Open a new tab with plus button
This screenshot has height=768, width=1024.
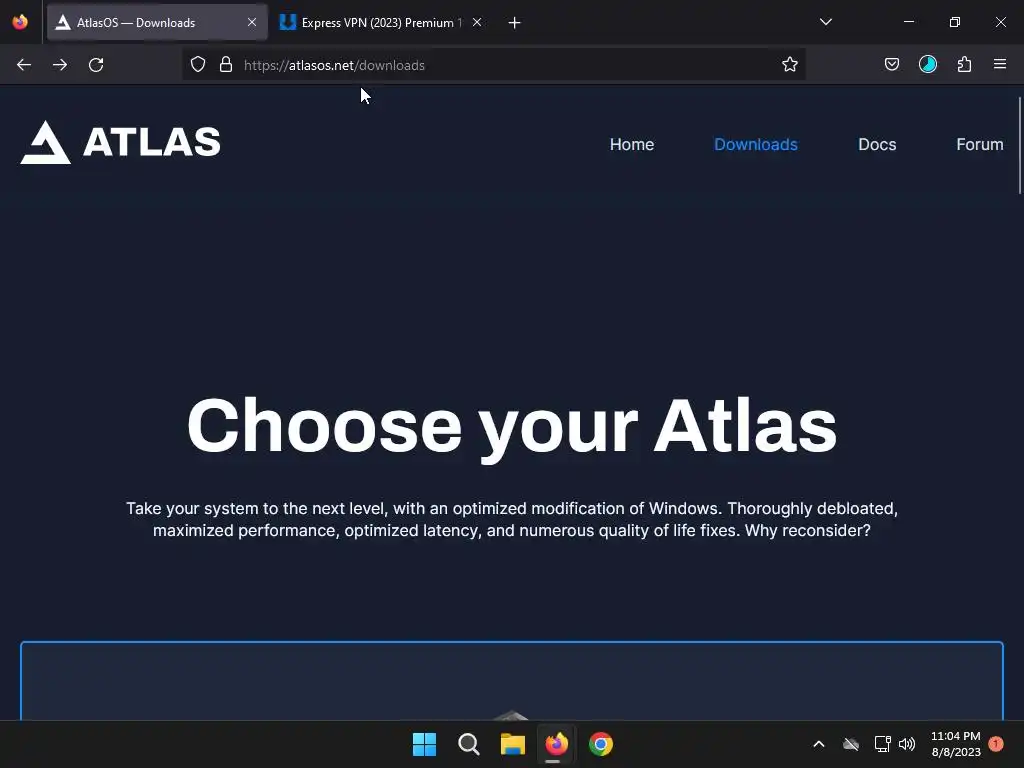point(515,23)
